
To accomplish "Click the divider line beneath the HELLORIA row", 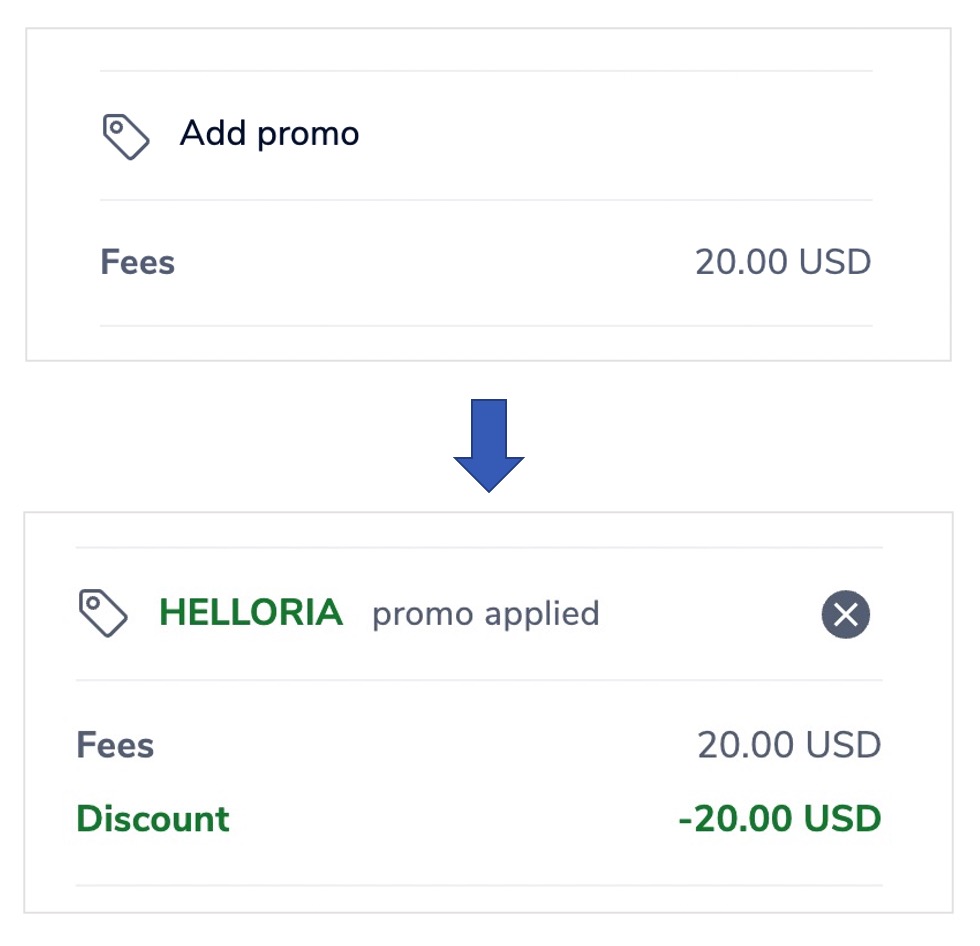I will [479, 680].
